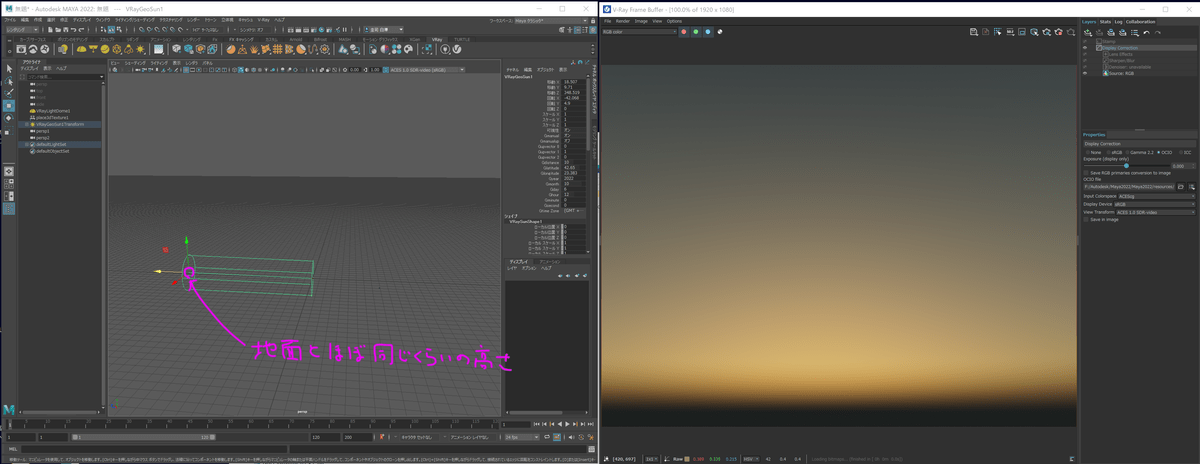Toggle the blue channel in V-Ray Frame Buffer
The width and height of the screenshot is (1200, 464).
click(x=708, y=32)
